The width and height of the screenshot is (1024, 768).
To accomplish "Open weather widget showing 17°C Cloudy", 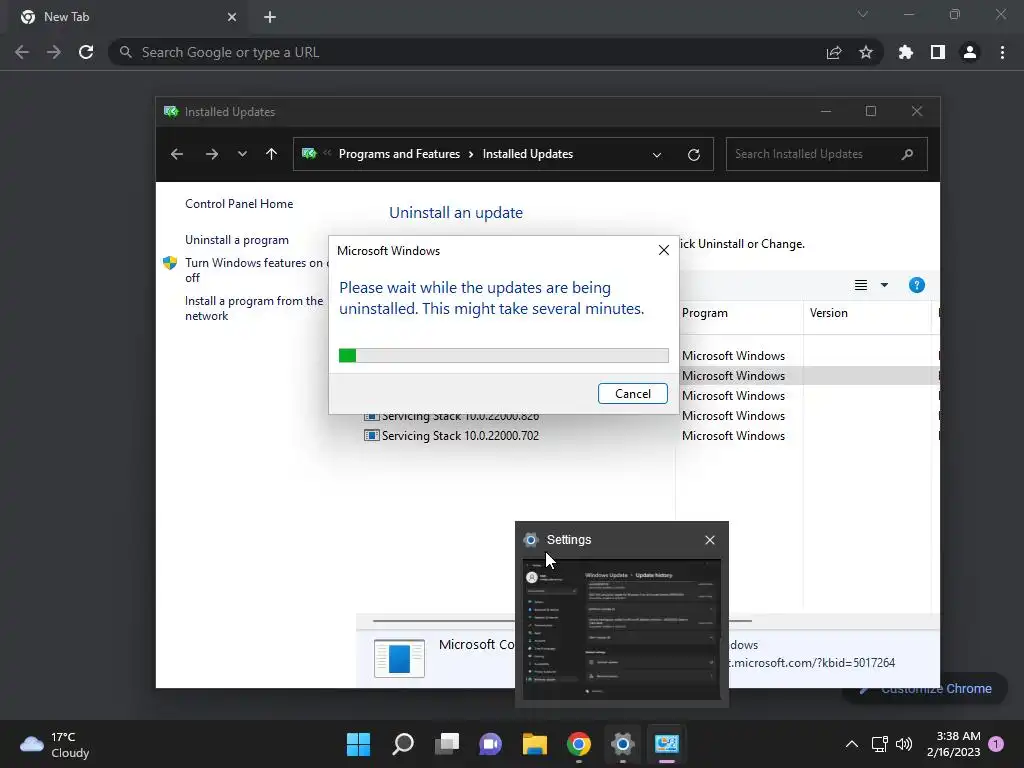I will click(55, 744).
